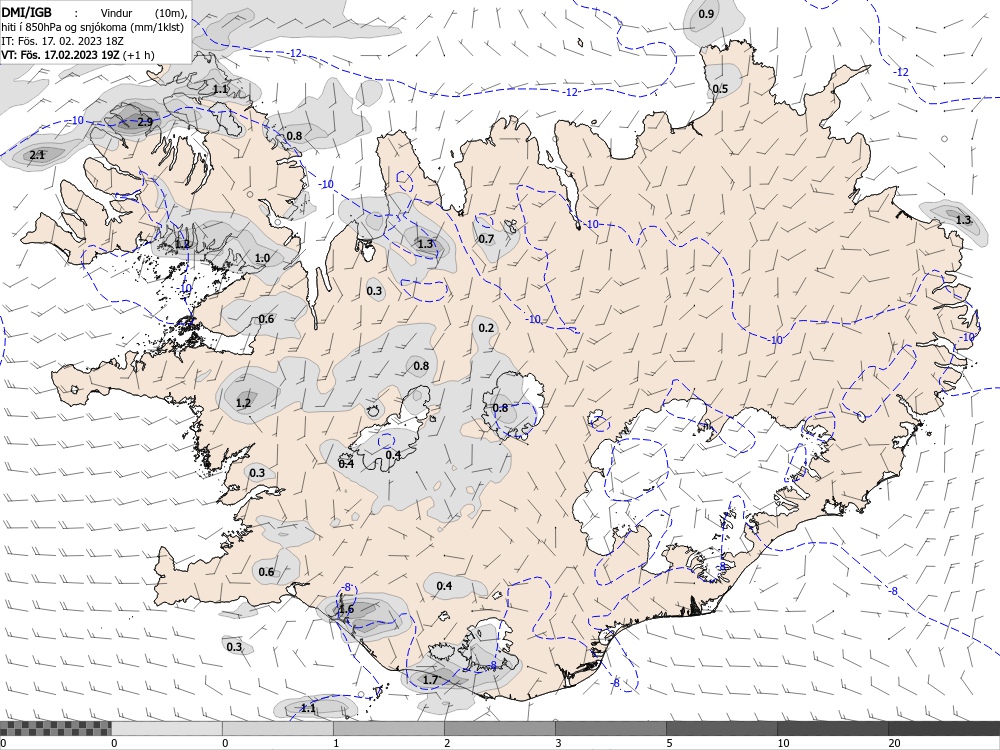Click the 0.5 snowfall value label
This screenshot has width=1000, height=750.
pos(720,89)
